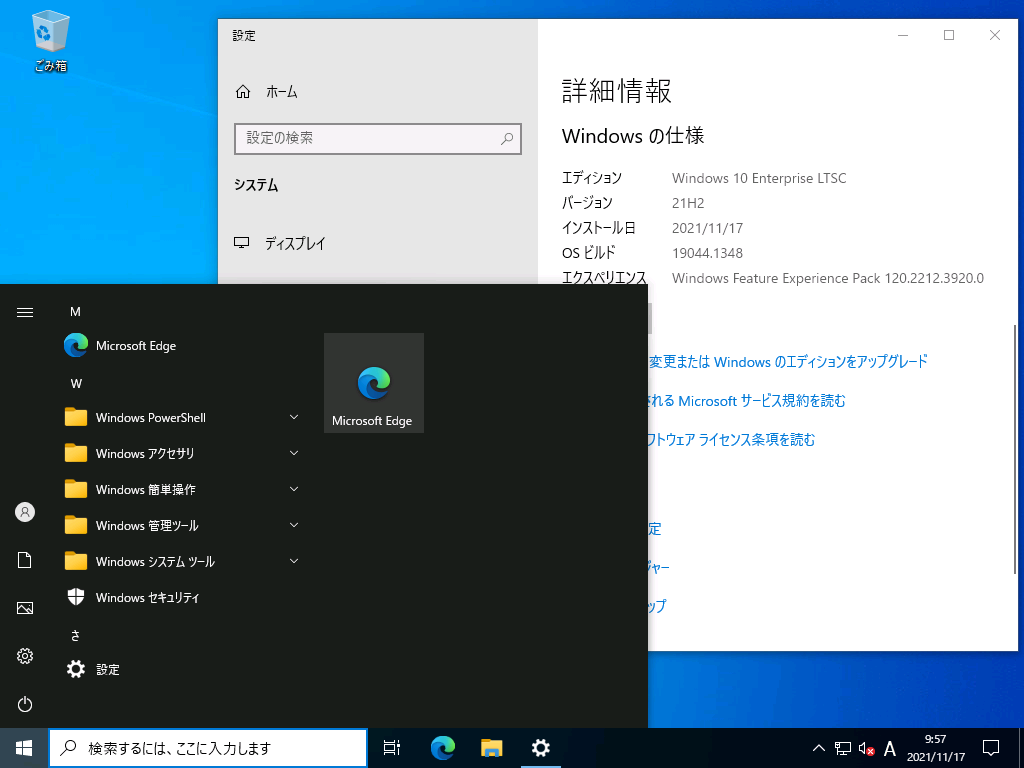
Task: Open Documents icon in Start sidebar
Action: [25, 560]
